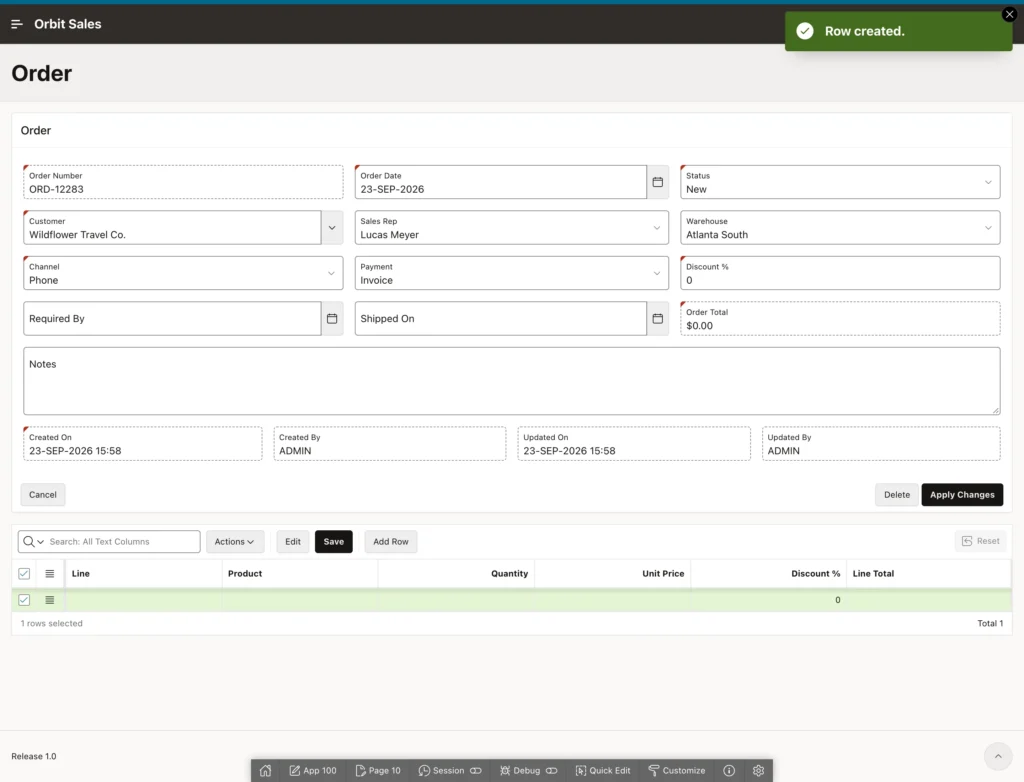Open App 100 in developer toolbar
The image size is (1024, 782).
(x=313, y=771)
